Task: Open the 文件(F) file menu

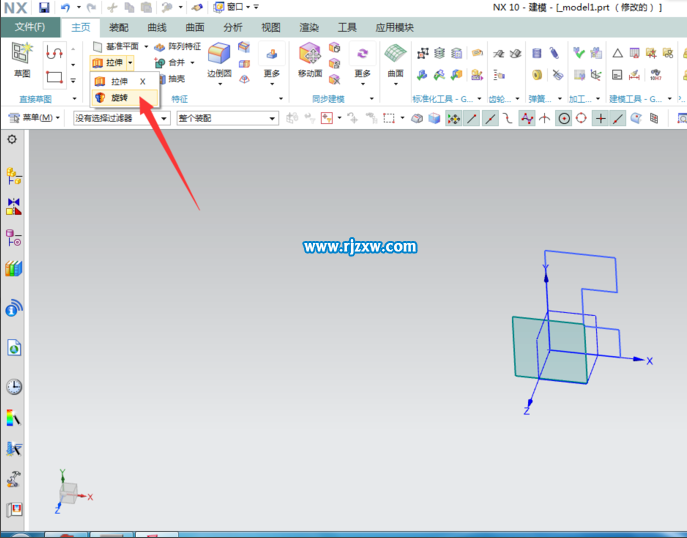Action: (x=28, y=27)
